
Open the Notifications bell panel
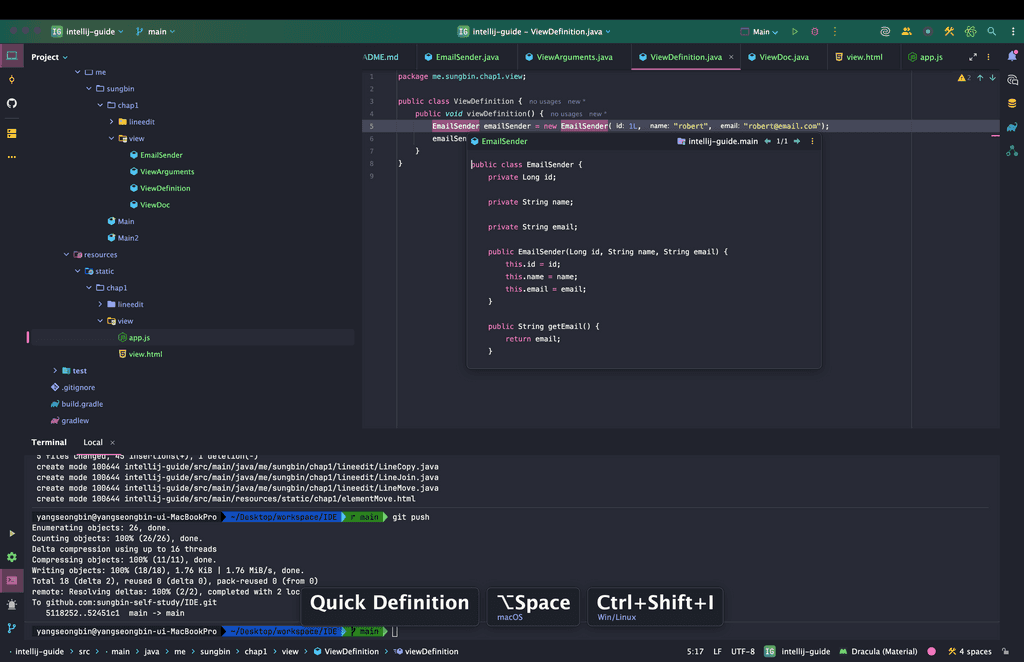click(x=1012, y=57)
